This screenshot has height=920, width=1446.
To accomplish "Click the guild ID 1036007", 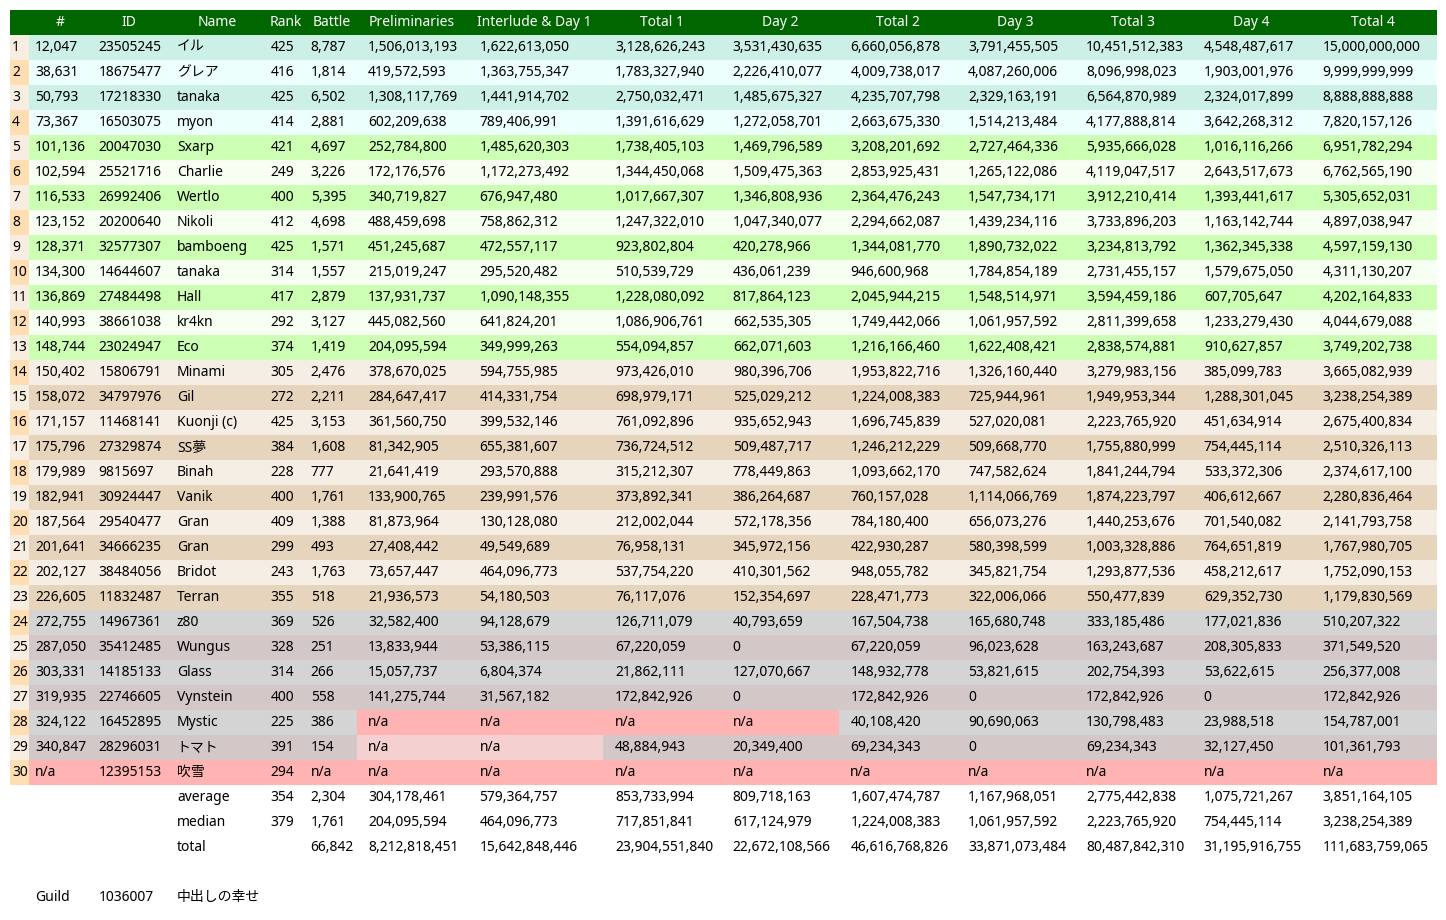I will 126,896.
